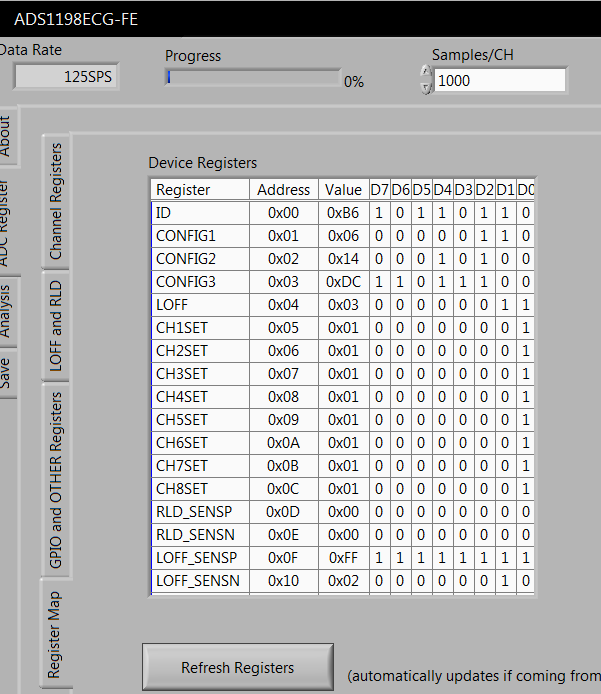The width and height of the screenshot is (601, 694).
Task: Click the 0xFF value for LOFF_SENSP
Action: [343, 558]
